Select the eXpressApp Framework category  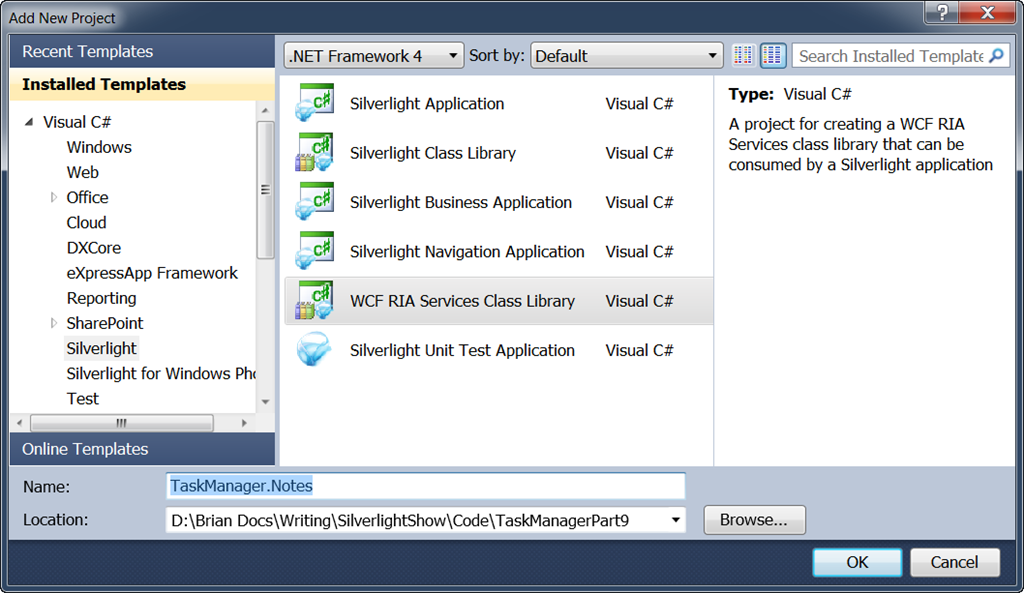[152, 273]
